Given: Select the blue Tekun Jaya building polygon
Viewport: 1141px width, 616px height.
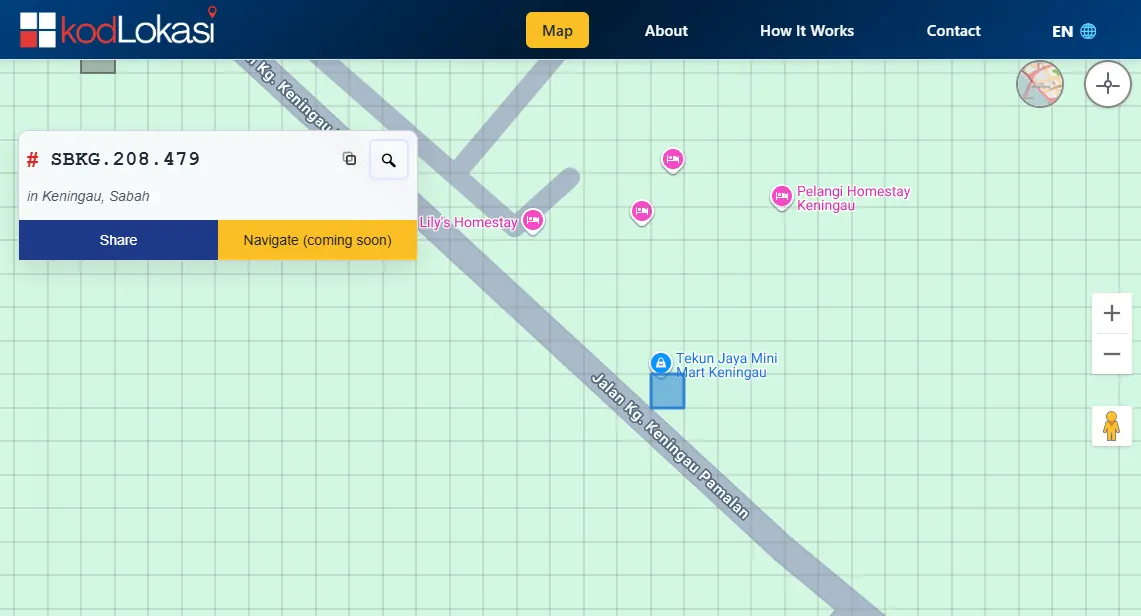Looking at the screenshot, I should coord(667,390).
